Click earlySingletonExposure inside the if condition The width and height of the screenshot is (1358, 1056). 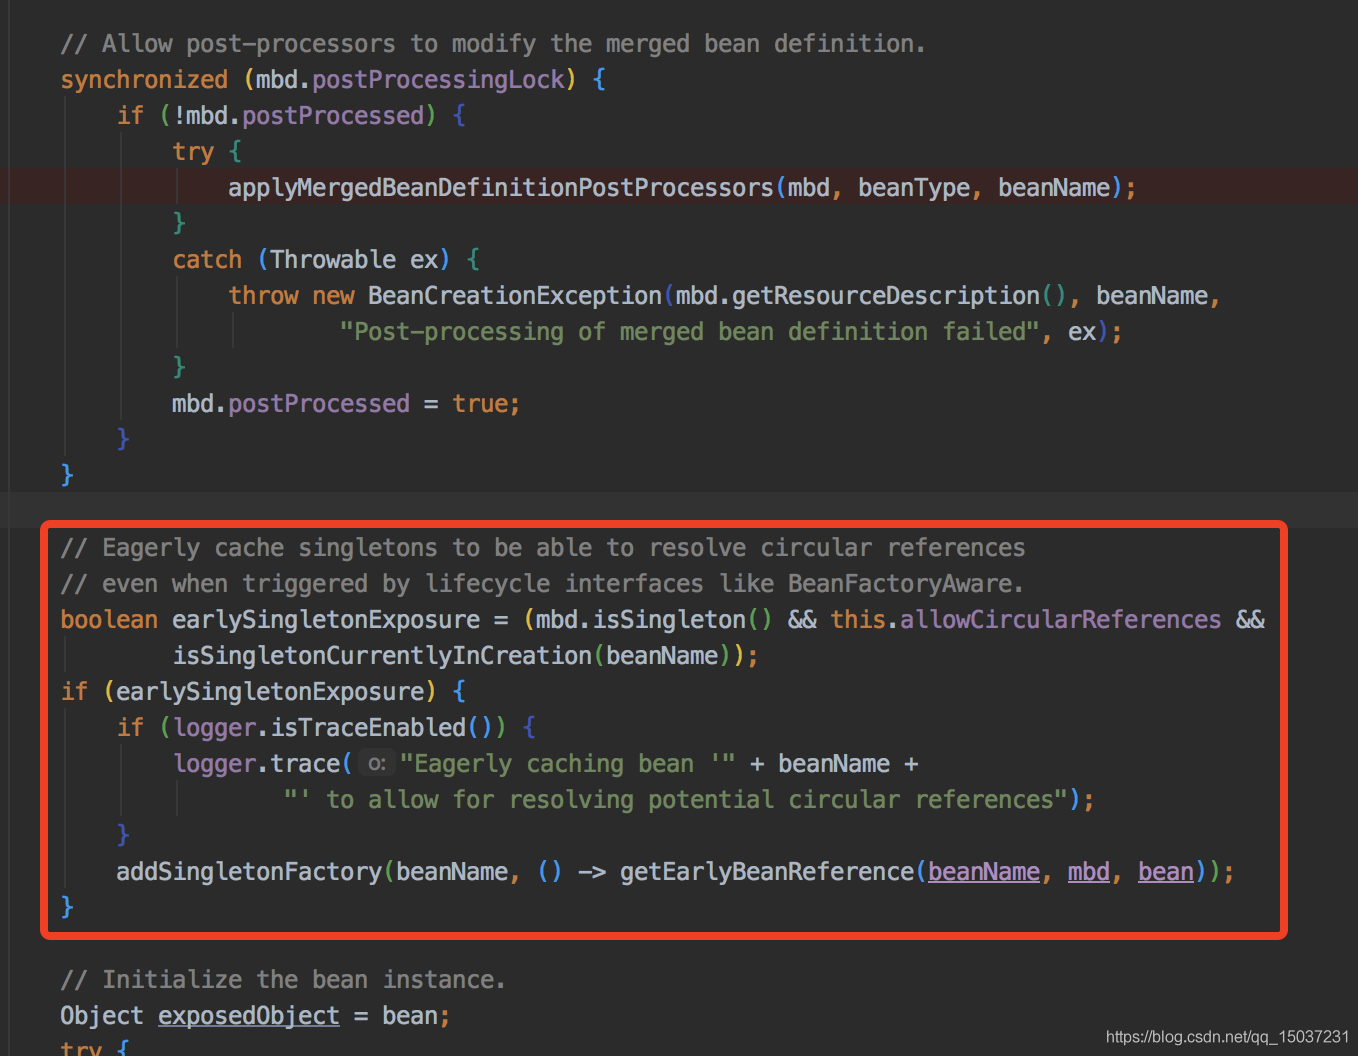click(270, 692)
